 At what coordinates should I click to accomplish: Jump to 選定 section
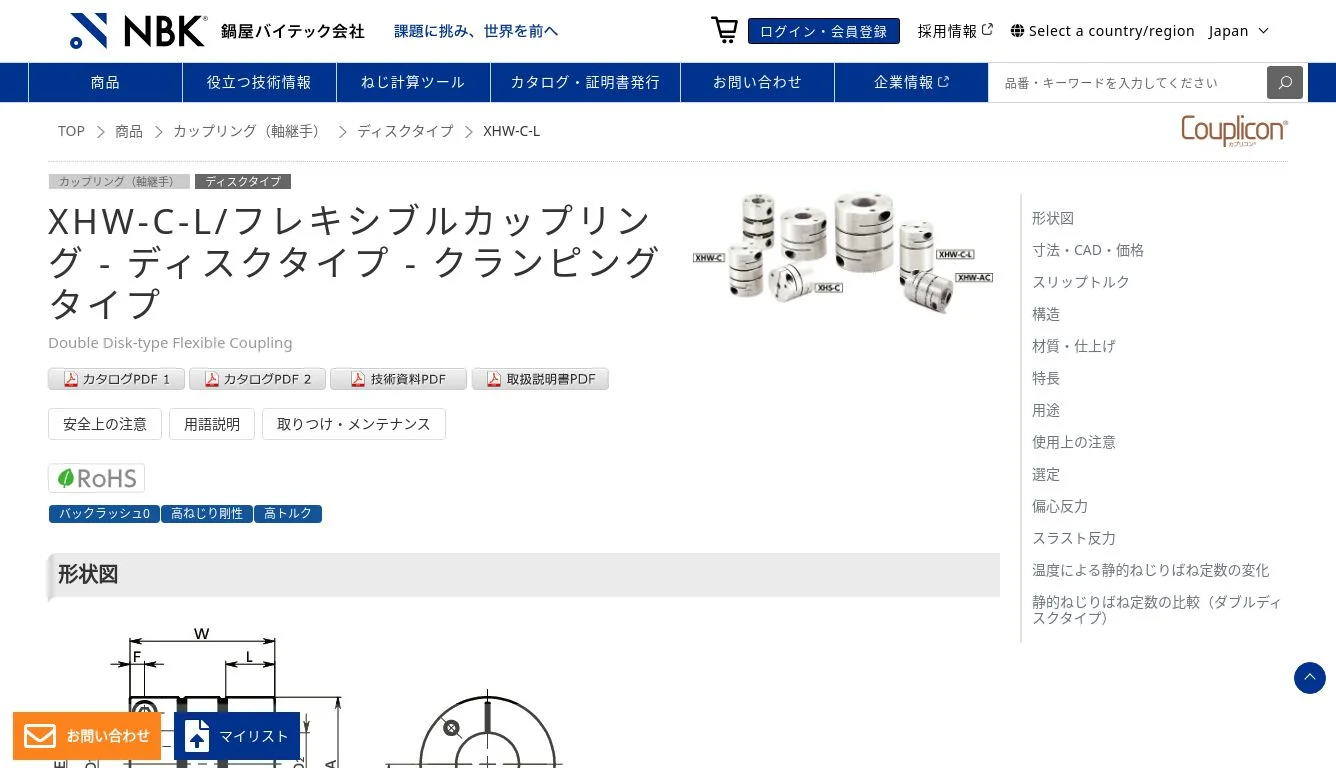[1046, 474]
